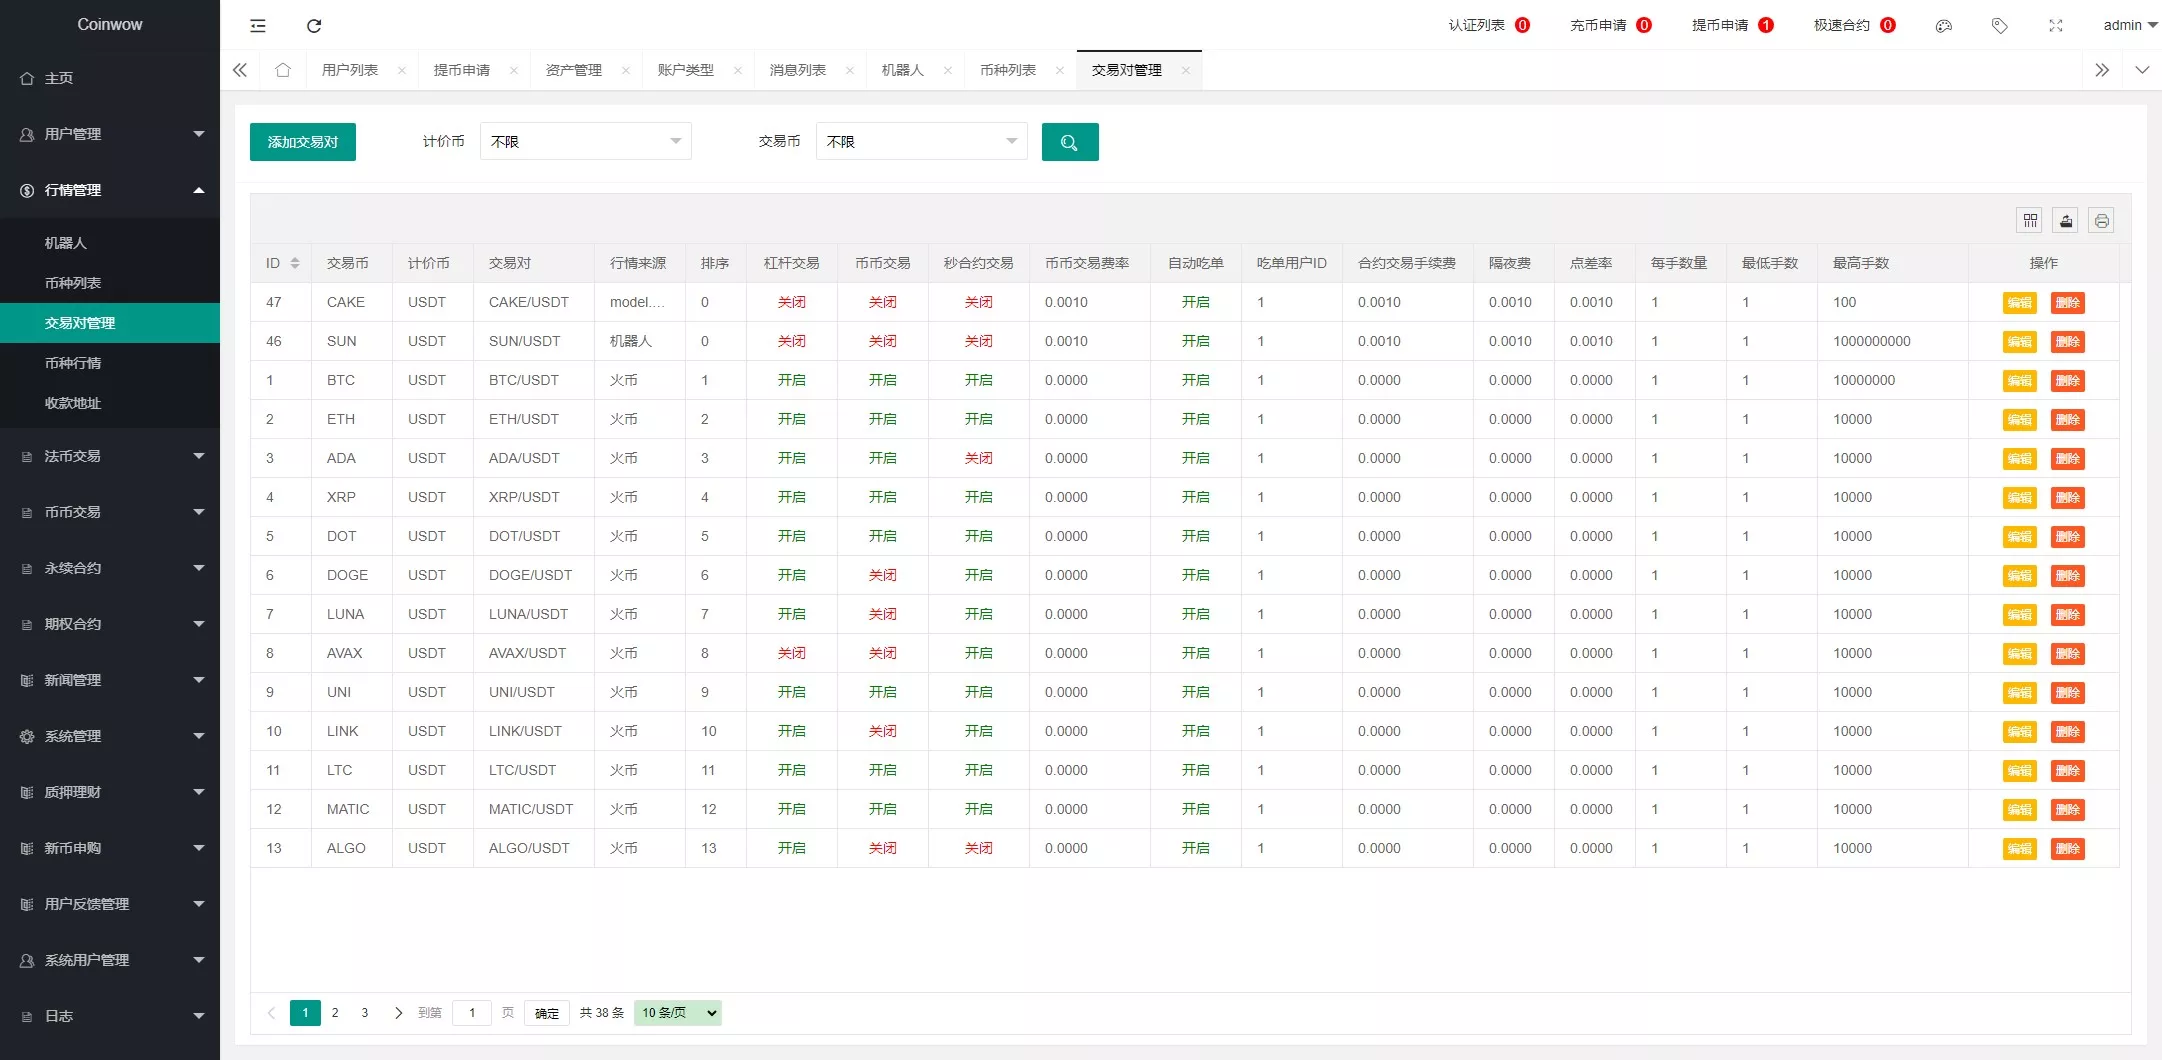Click the export table icon
Screen dimensions: 2162x1060
[2065, 221]
